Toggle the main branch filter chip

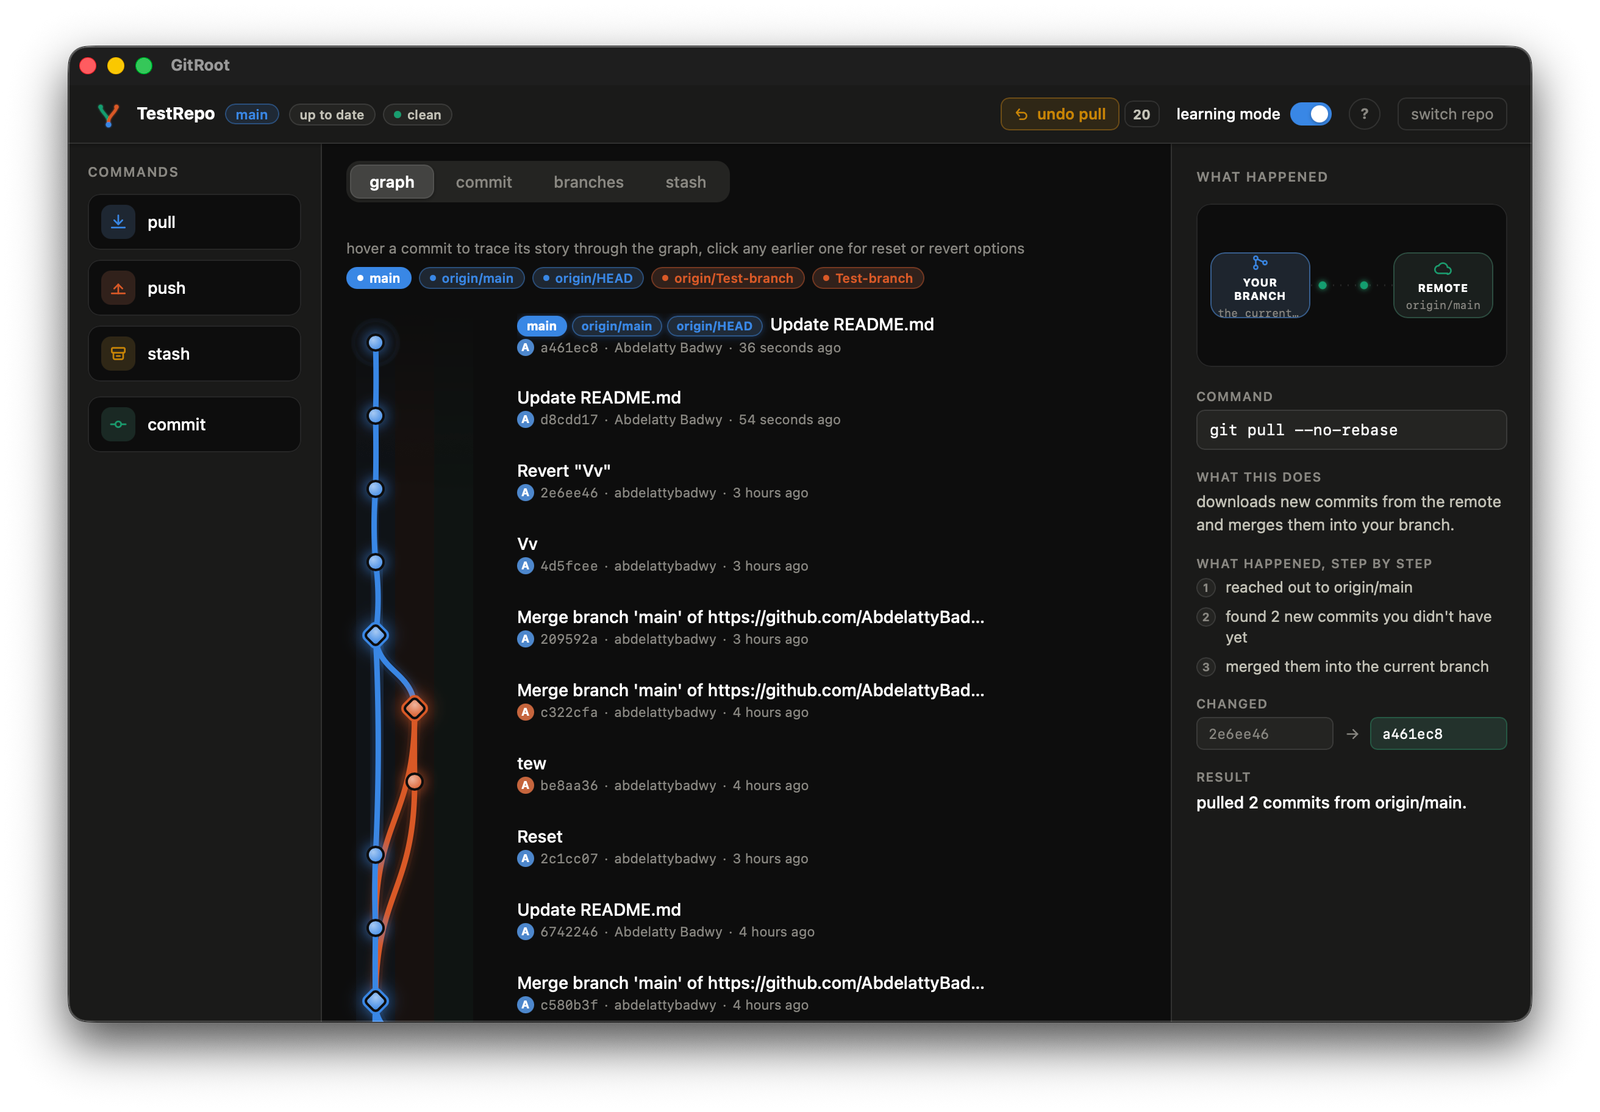click(x=379, y=278)
